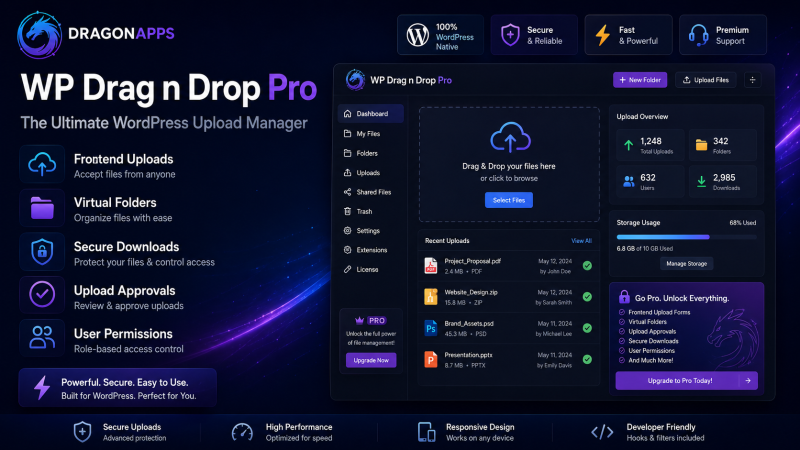This screenshot has width=800, height=450.
Task: Click Upgrade to Pro Today button
Action: click(x=686, y=381)
